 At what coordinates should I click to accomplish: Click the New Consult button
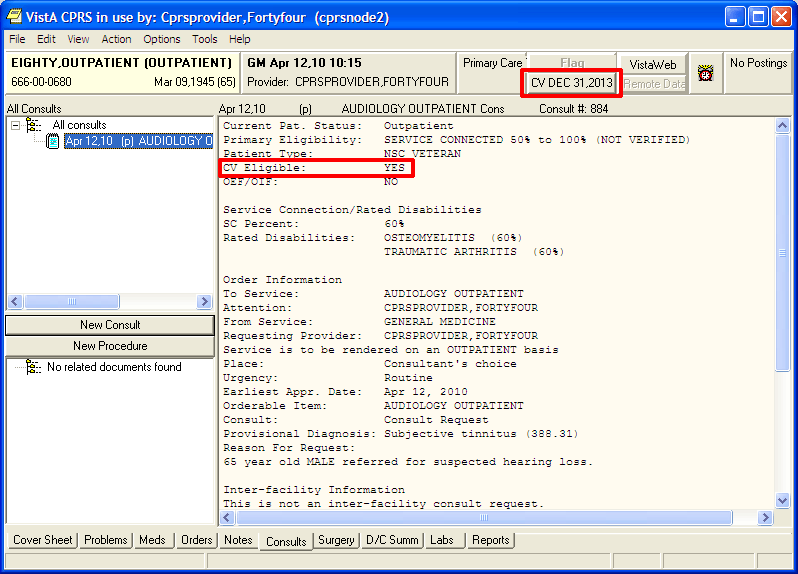tap(110, 325)
